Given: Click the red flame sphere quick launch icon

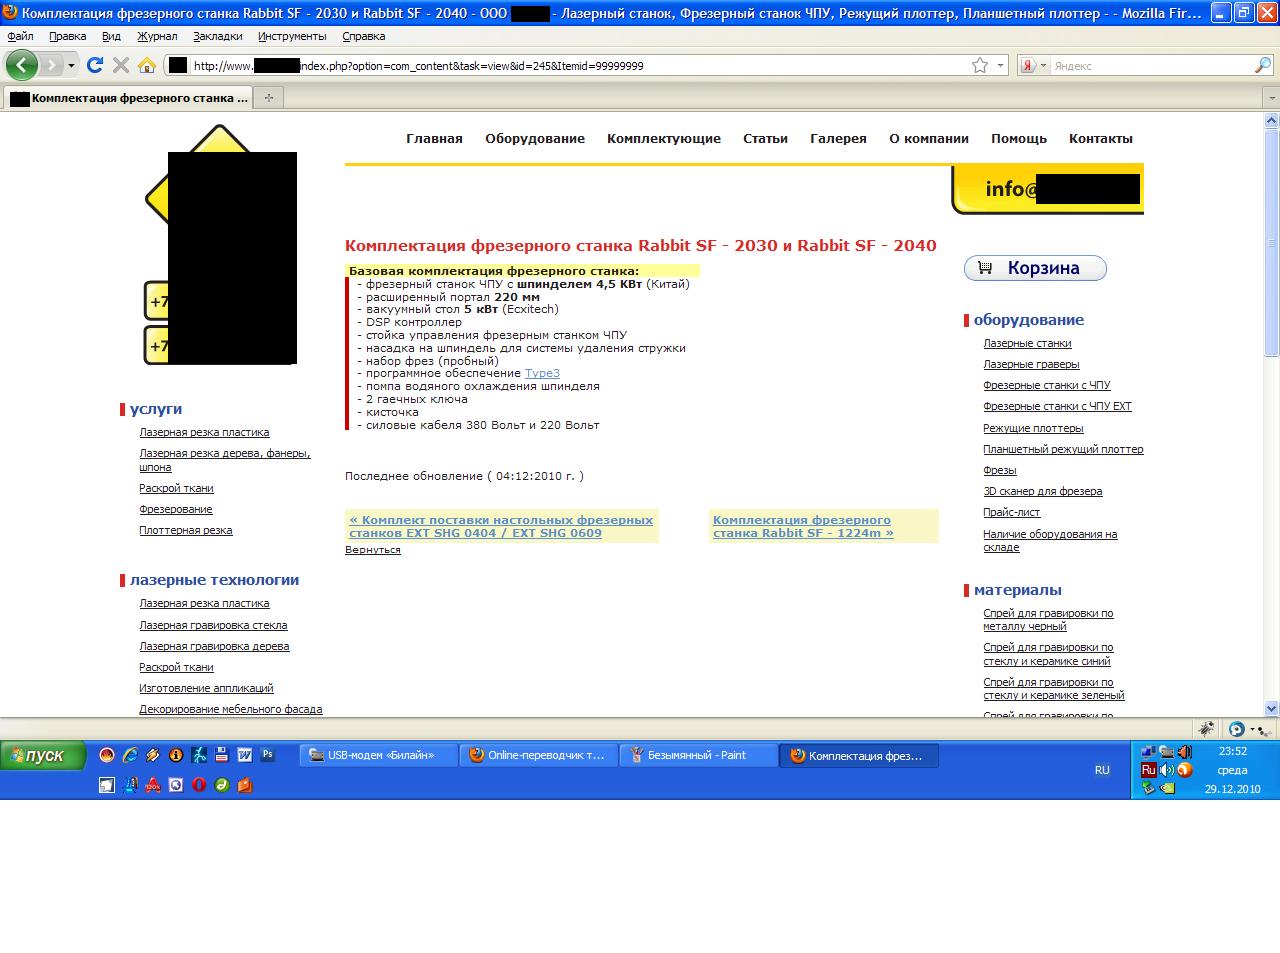Looking at the screenshot, I should (107, 755).
